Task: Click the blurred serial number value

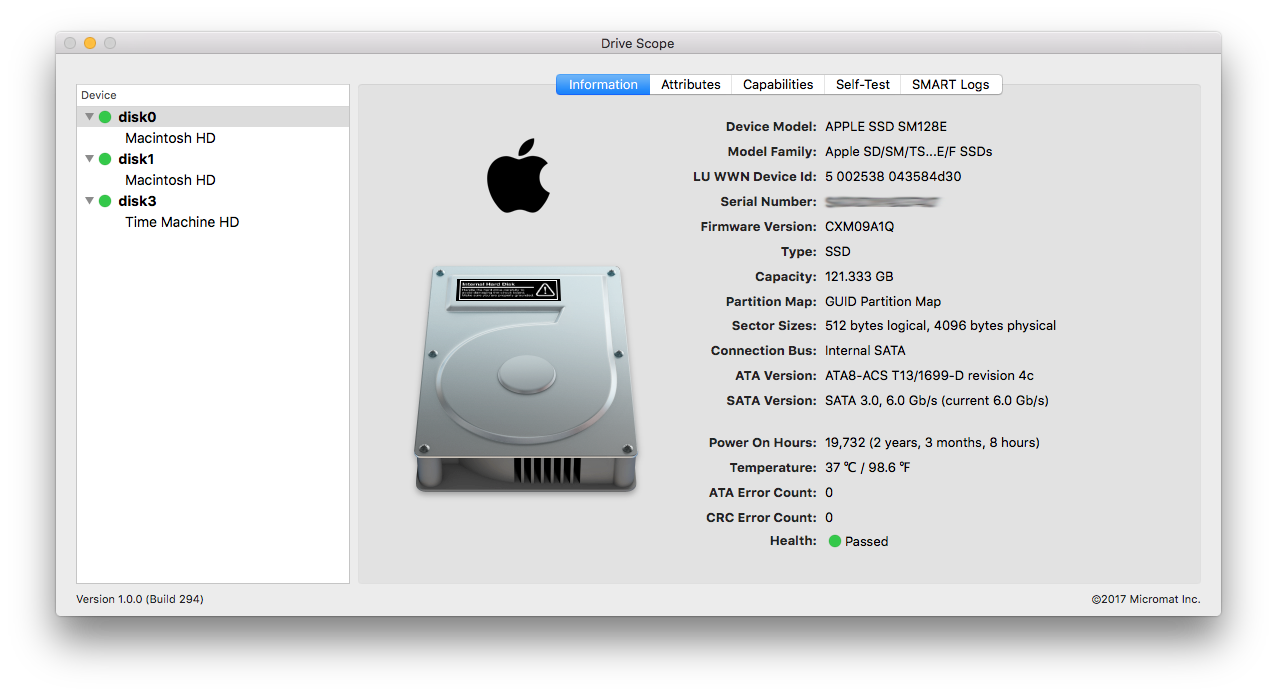Action: 883,202
